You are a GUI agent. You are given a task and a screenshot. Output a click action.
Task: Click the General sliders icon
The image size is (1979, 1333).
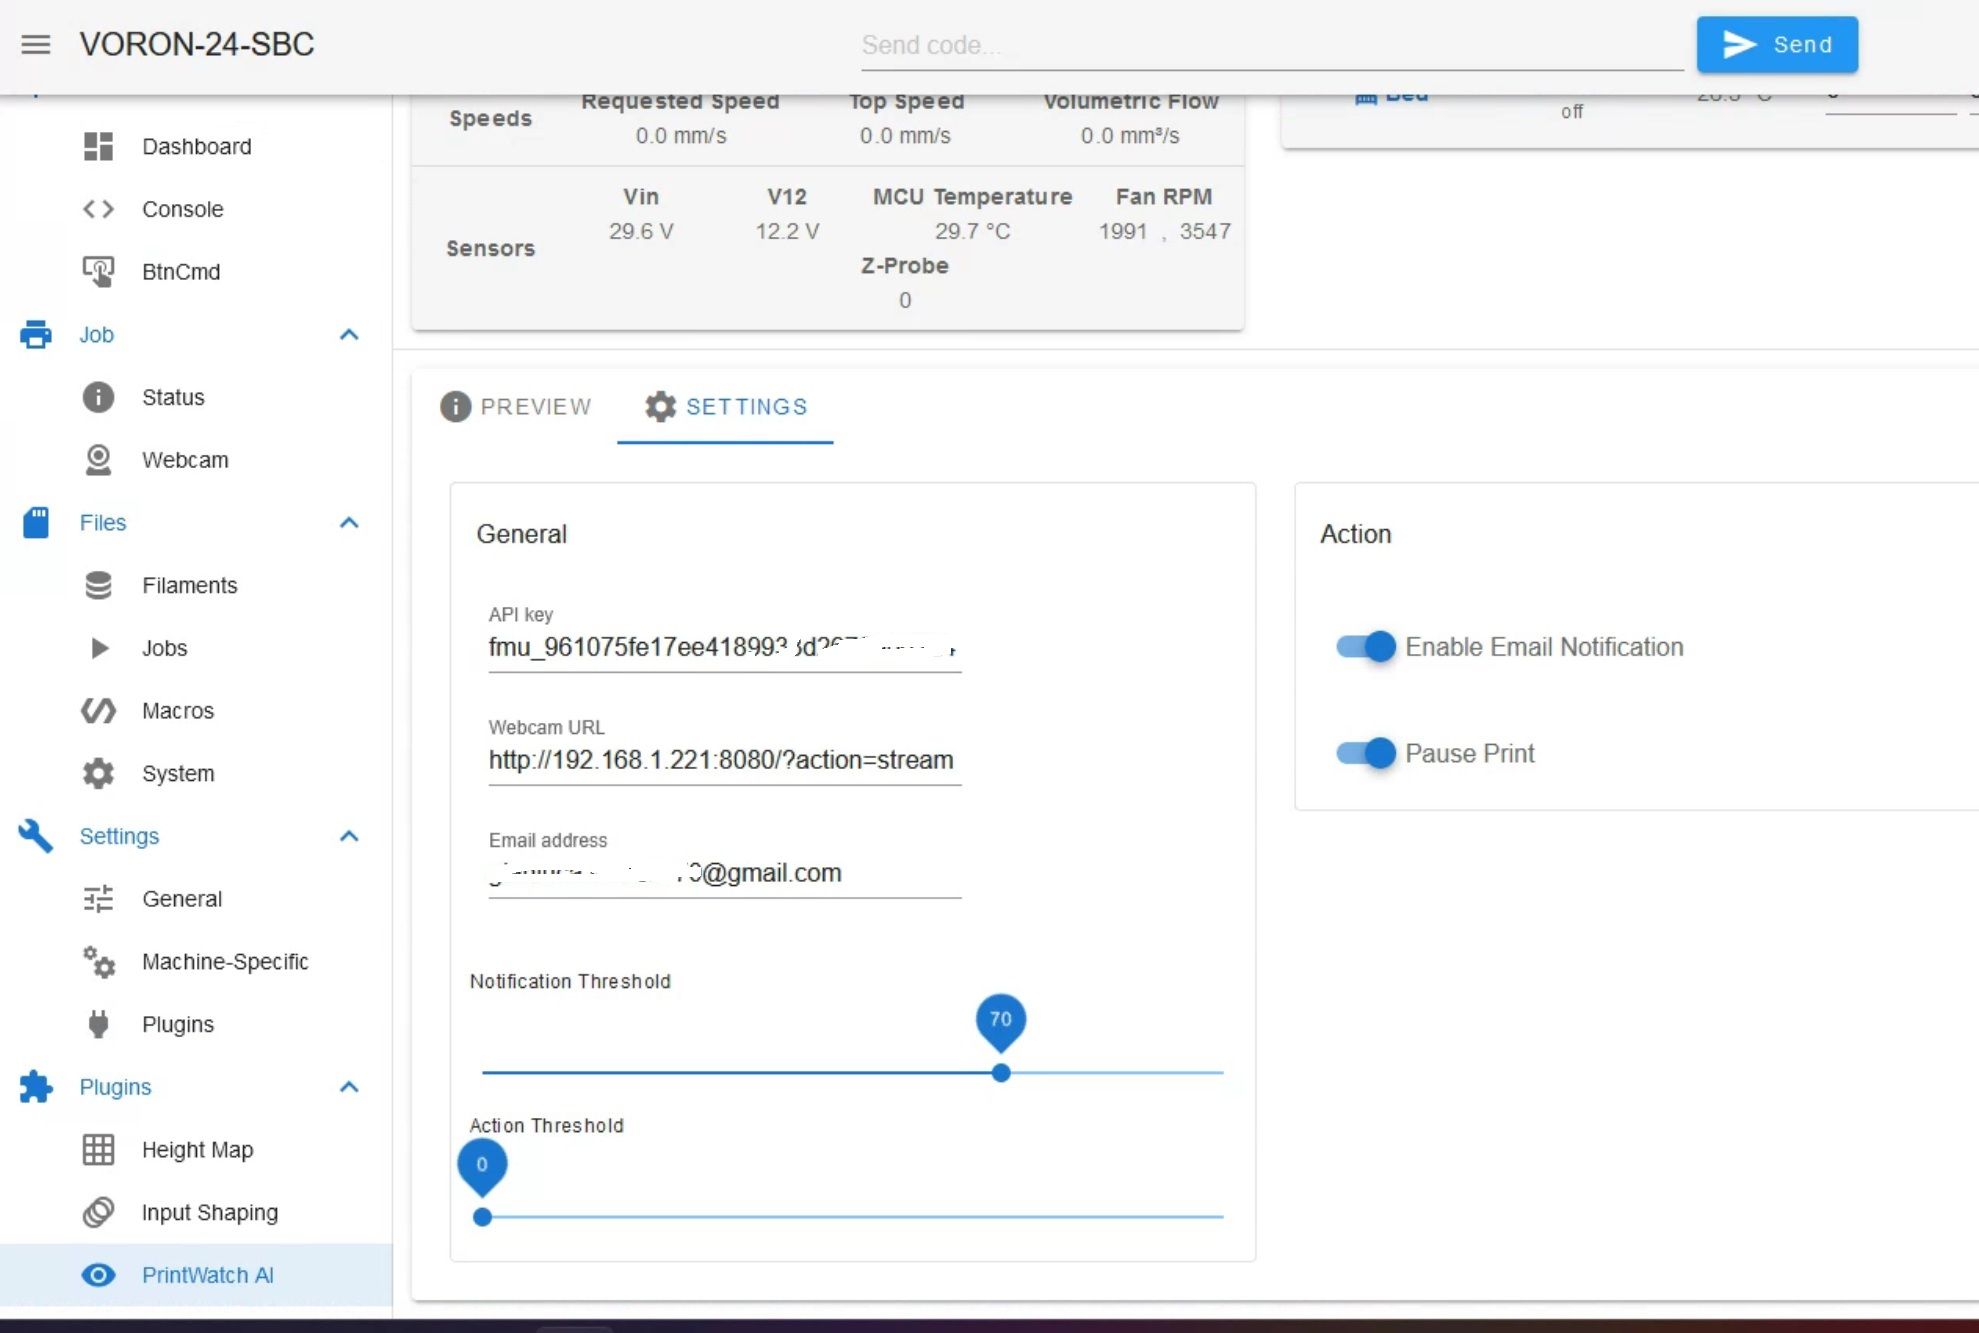pyautogui.click(x=98, y=899)
